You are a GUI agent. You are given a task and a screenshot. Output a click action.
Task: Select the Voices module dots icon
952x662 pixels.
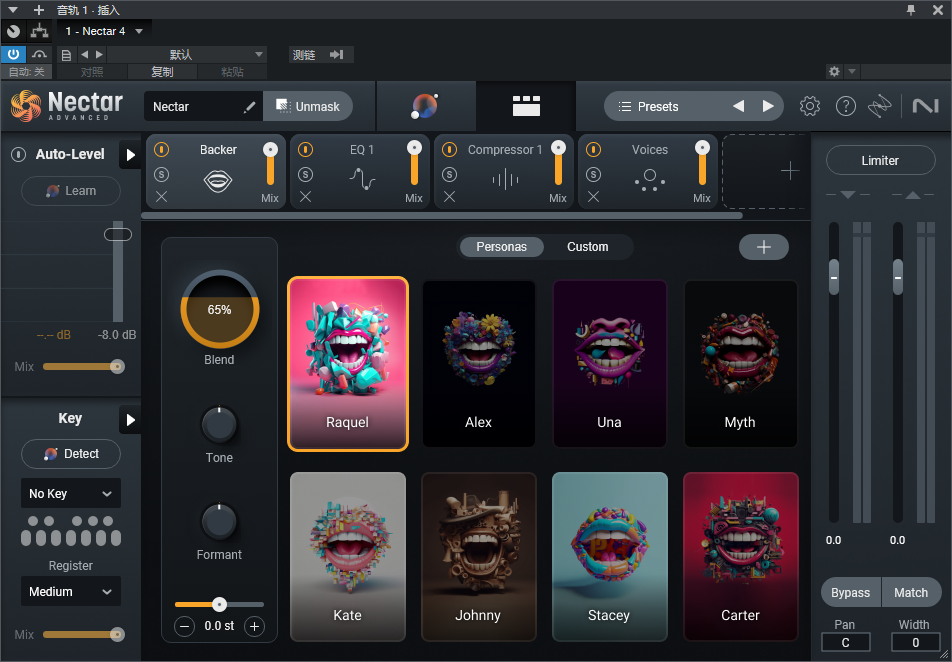point(650,180)
